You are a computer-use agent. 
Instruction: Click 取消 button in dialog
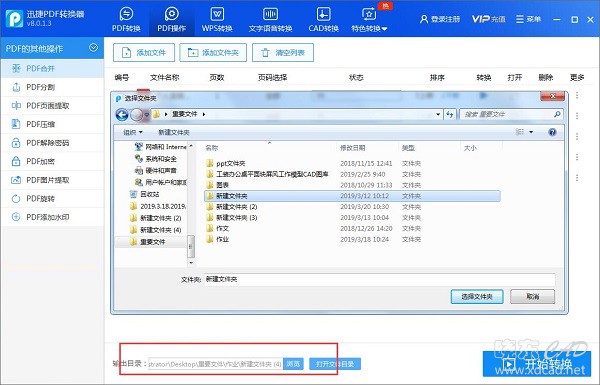tap(532, 297)
